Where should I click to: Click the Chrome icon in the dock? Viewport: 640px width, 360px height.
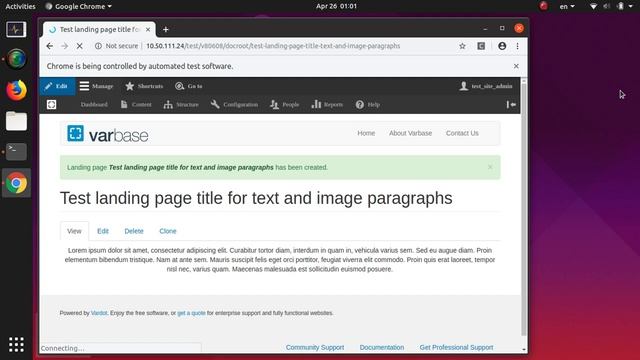[x=16, y=183]
